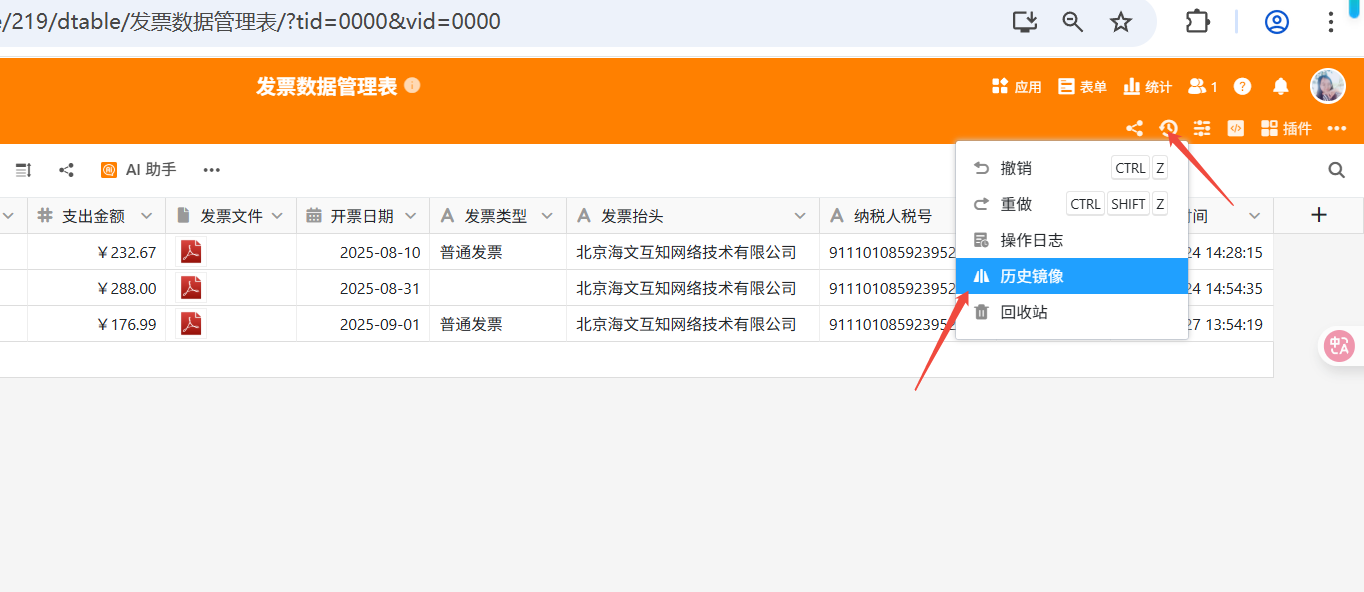The height and width of the screenshot is (592, 1364).
Task: Add a new column with plus button
Action: point(1319,215)
